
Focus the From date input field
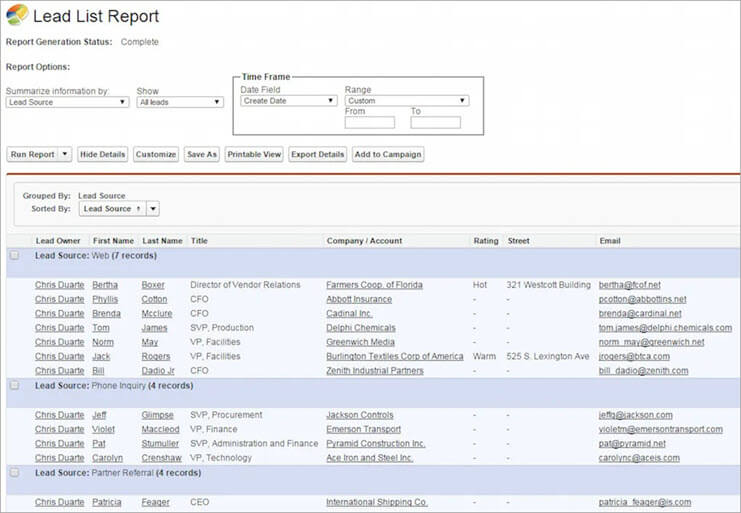370,123
